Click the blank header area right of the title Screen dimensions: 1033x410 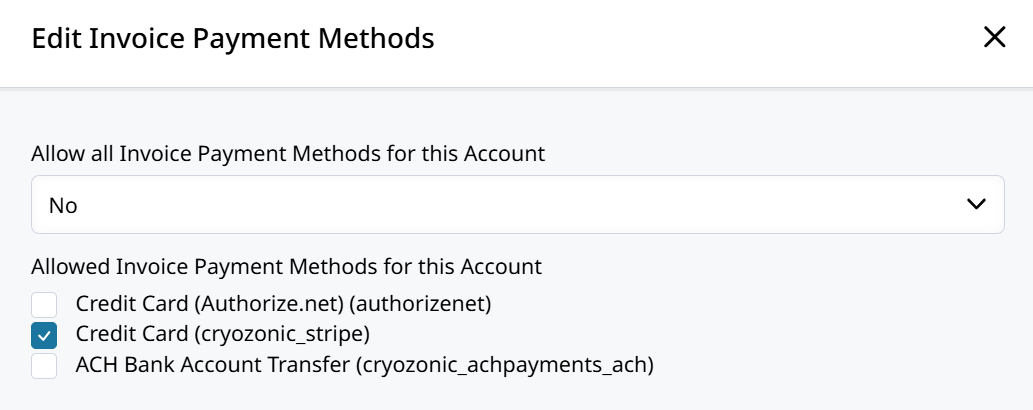click(700, 39)
